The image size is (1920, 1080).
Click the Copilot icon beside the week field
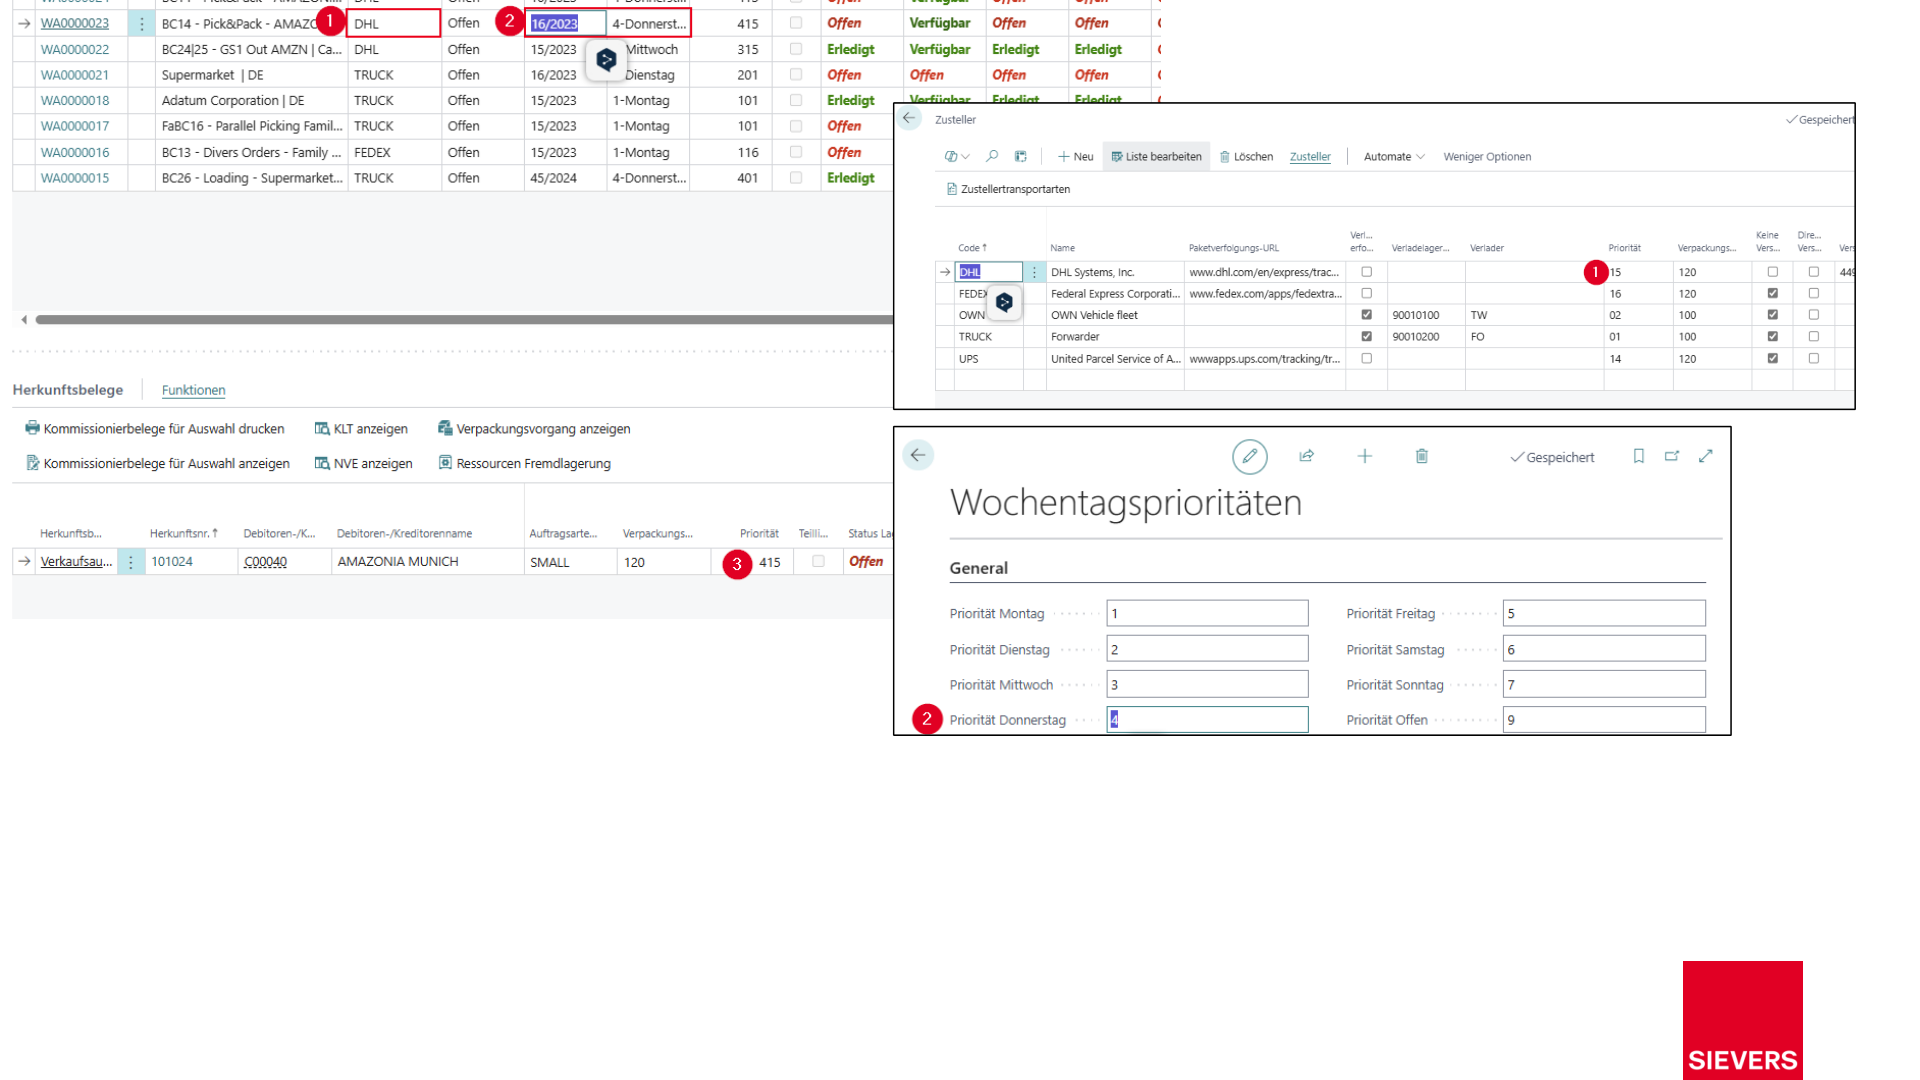(x=606, y=60)
